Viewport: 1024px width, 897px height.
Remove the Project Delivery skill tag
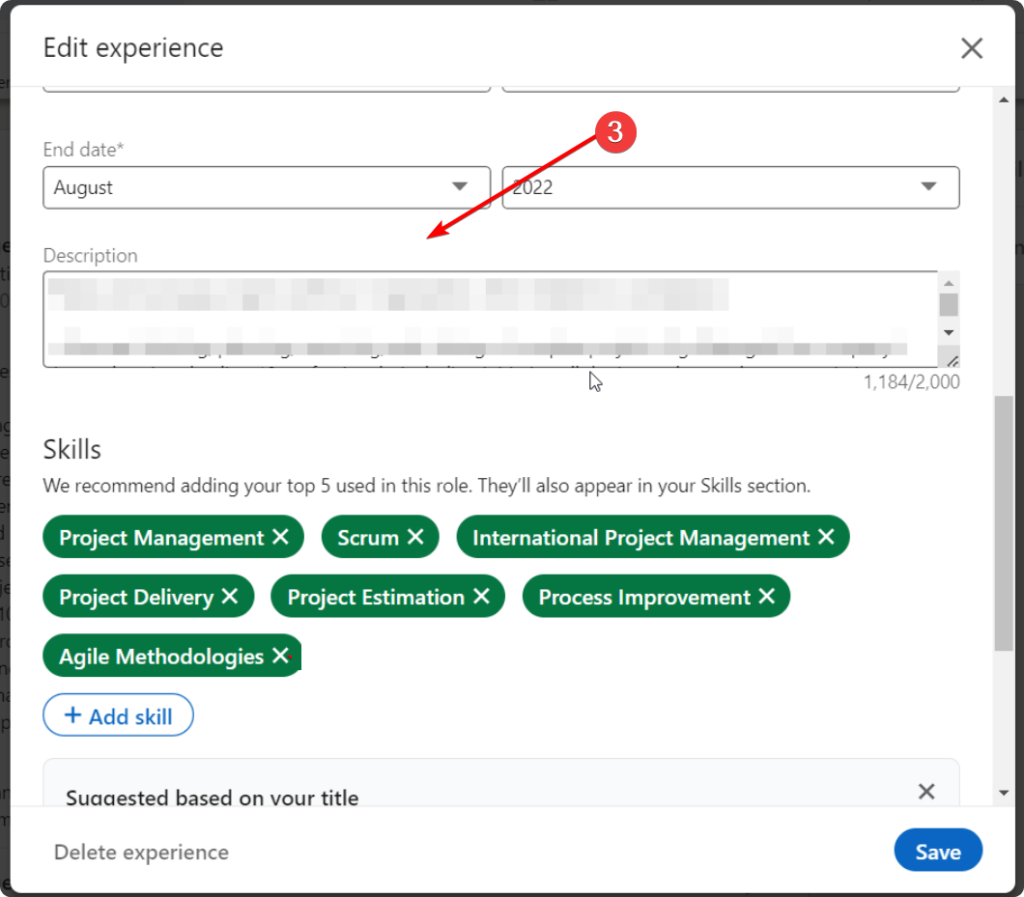tap(230, 597)
